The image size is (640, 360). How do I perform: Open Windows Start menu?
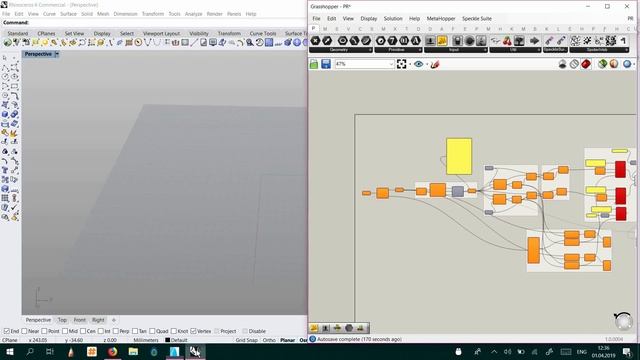click(x=9, y=351)
